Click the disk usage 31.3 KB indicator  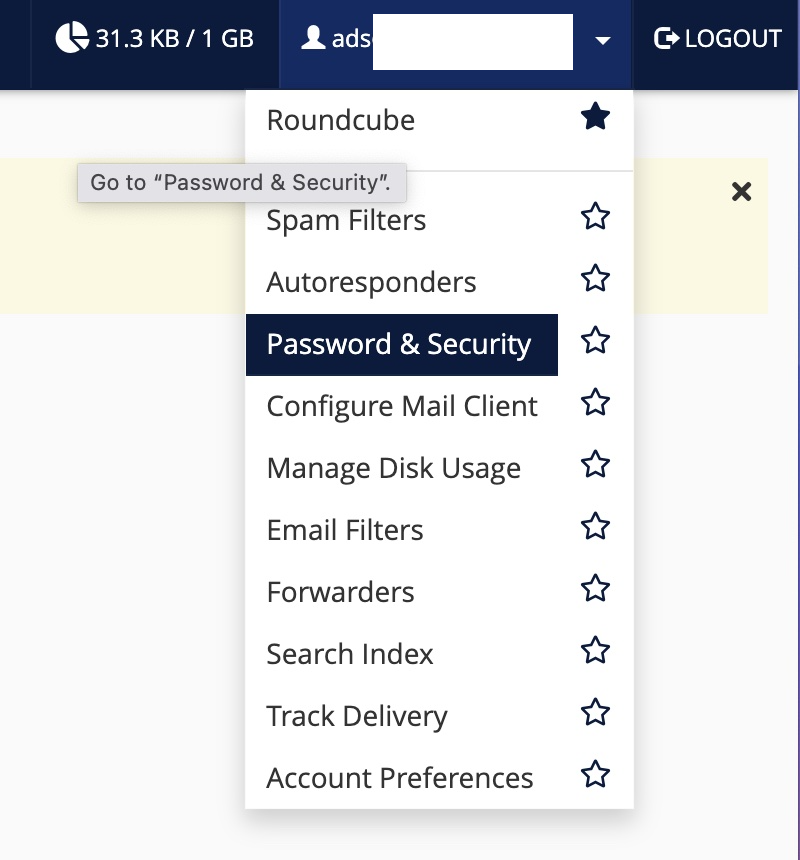click(x=155, y=40)
